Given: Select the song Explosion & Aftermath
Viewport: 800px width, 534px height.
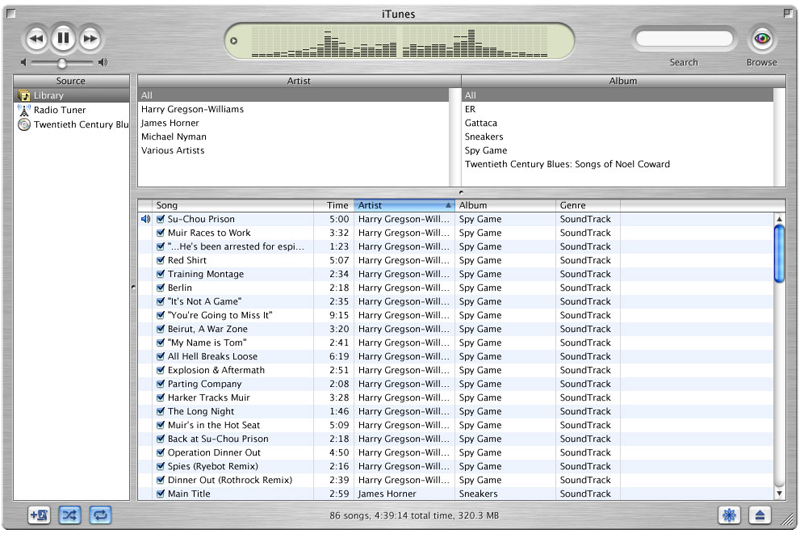Looking at the screenshot, I should [x=216, y=370].
